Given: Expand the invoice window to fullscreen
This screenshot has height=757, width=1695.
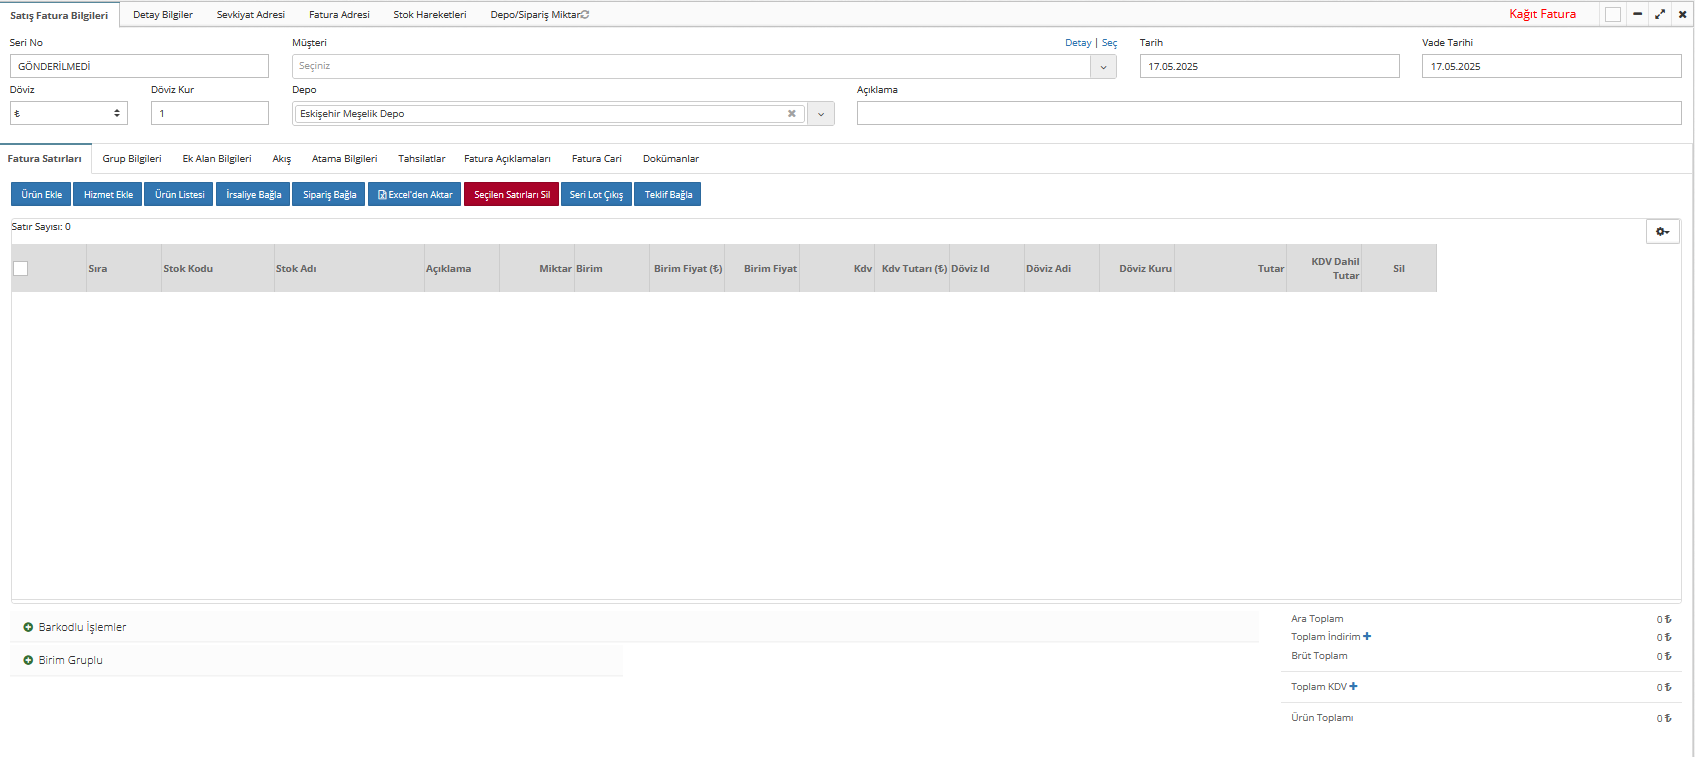Looking at the screenshot, I should 1660,14.
